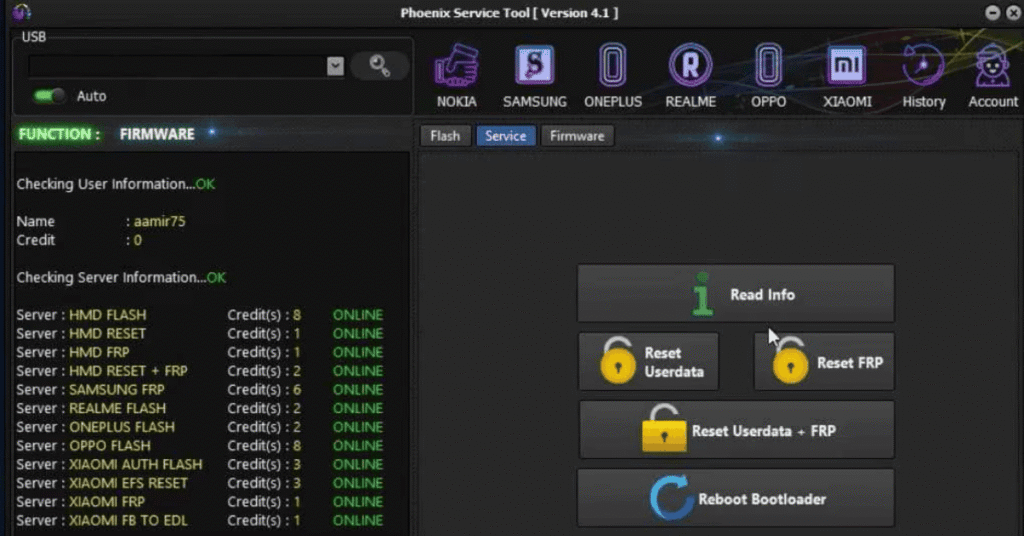Image resolution: width=1024 pixels, height=536 pixels.
Task: Open the Account page
Action: point(993,76)
